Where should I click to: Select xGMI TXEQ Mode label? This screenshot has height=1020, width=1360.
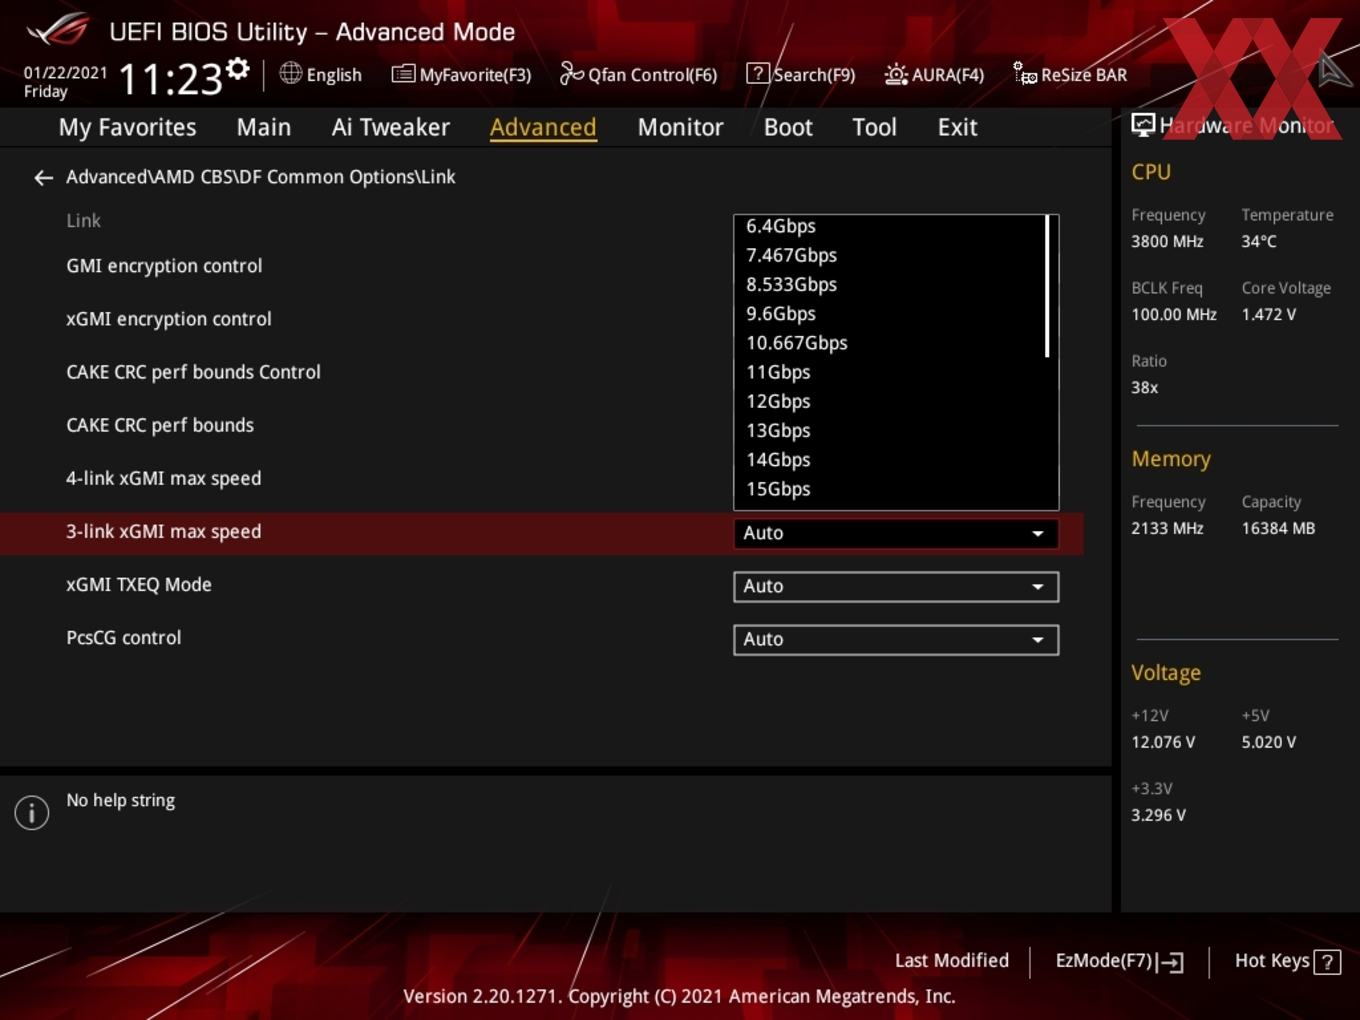click(x=139, y=585)
